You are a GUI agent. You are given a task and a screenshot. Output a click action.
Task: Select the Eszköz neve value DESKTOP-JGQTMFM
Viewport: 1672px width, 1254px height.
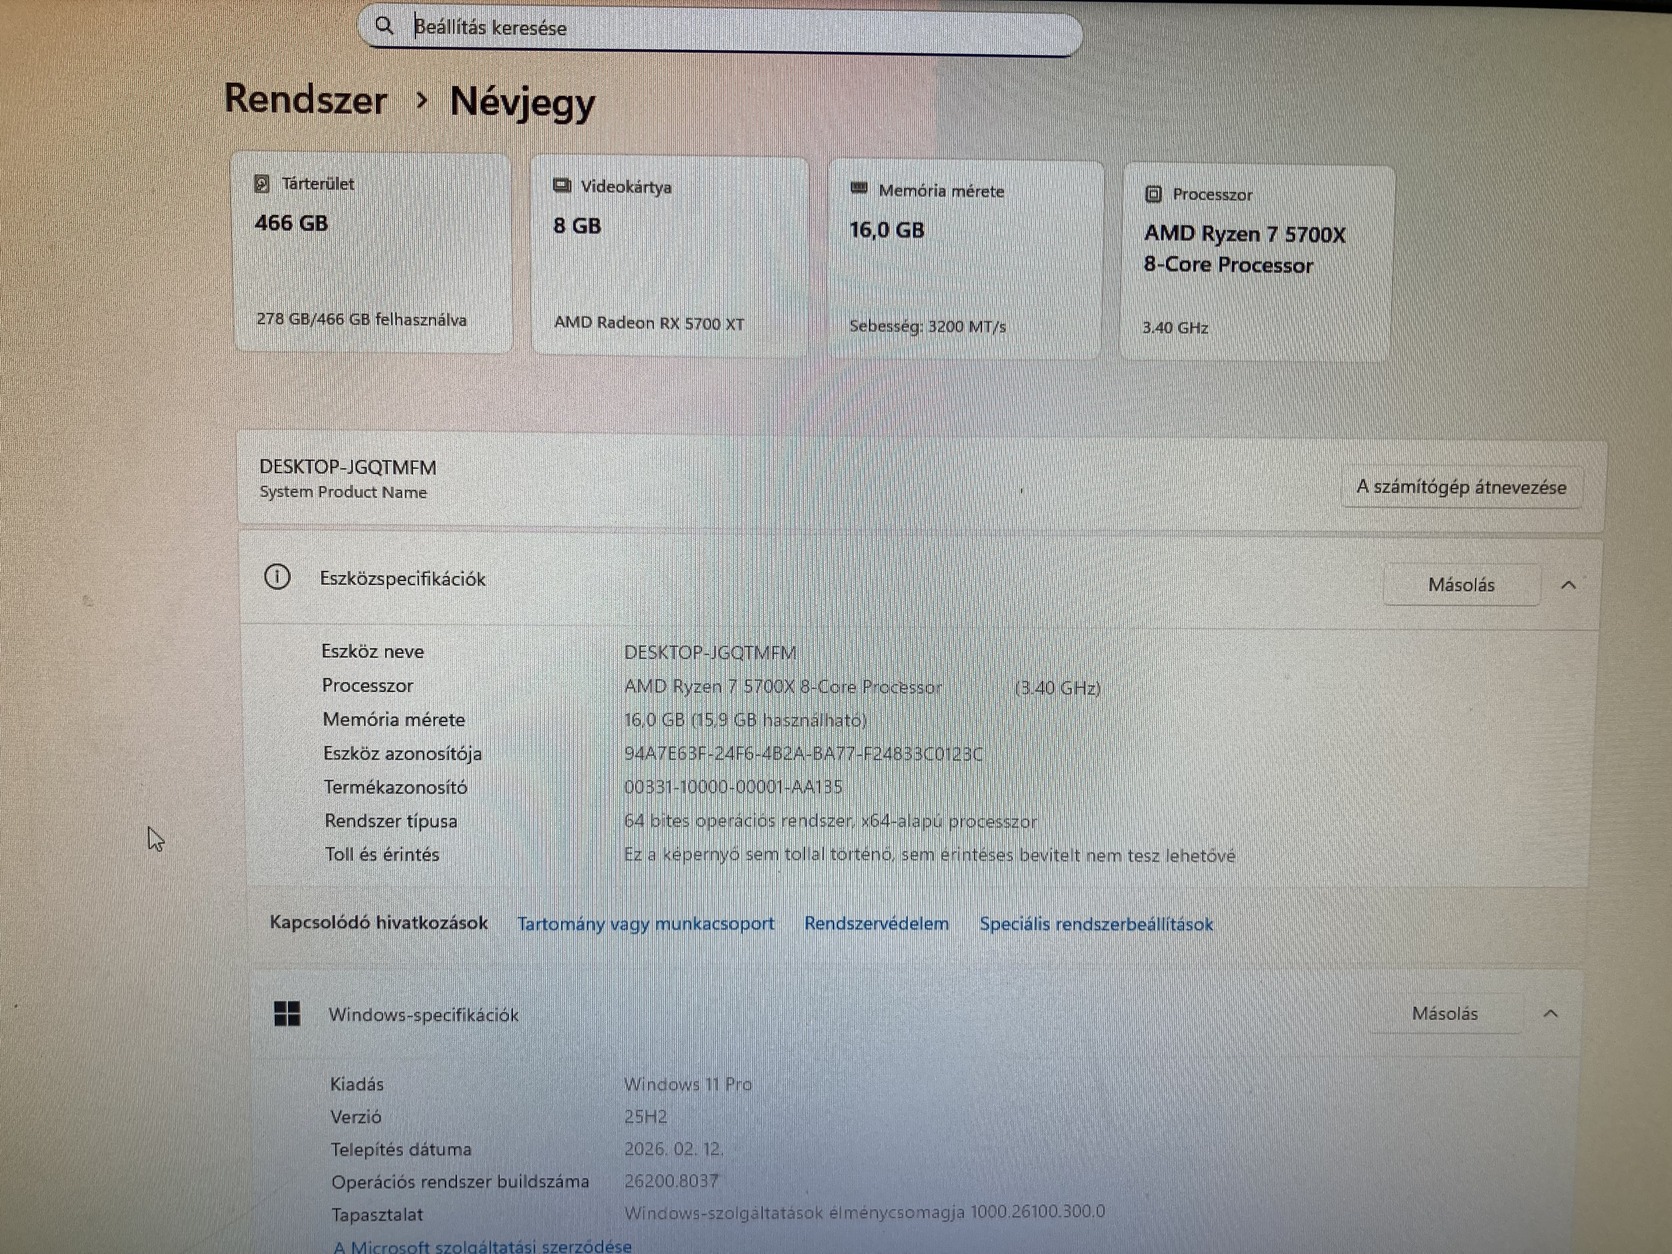[710, 653]
